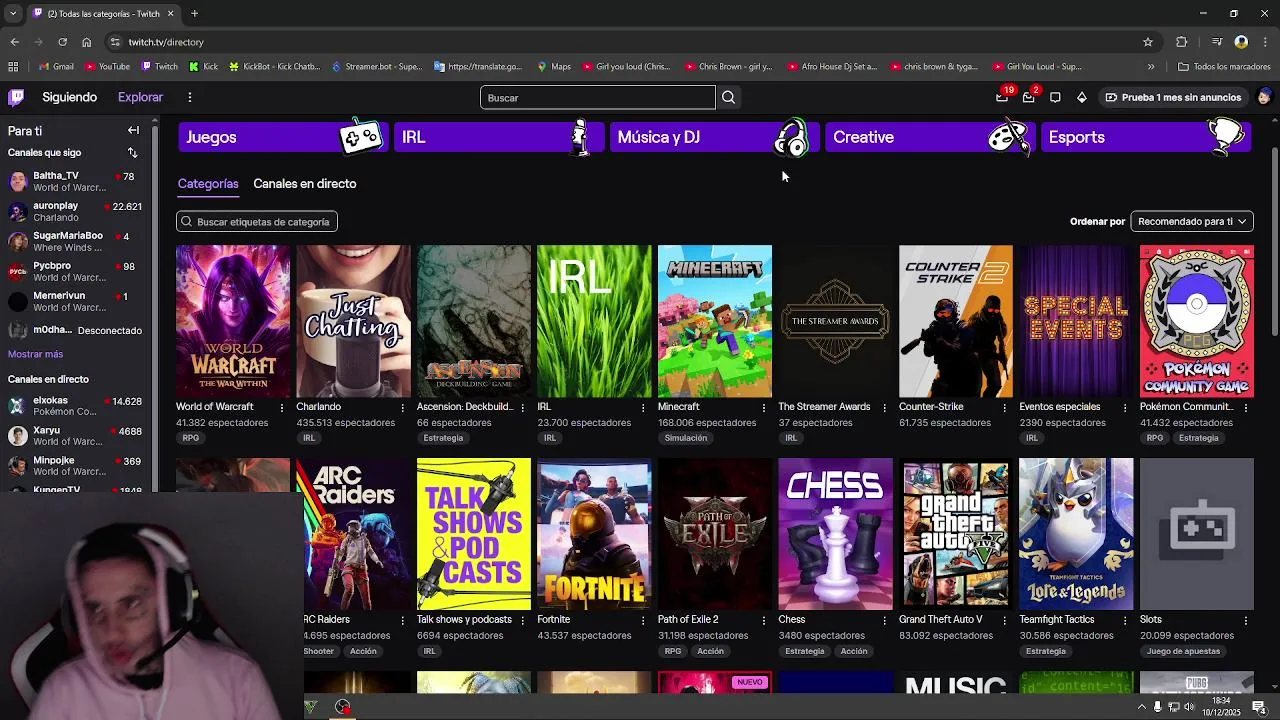Open the Siguiendo page

tap(70, 97)
